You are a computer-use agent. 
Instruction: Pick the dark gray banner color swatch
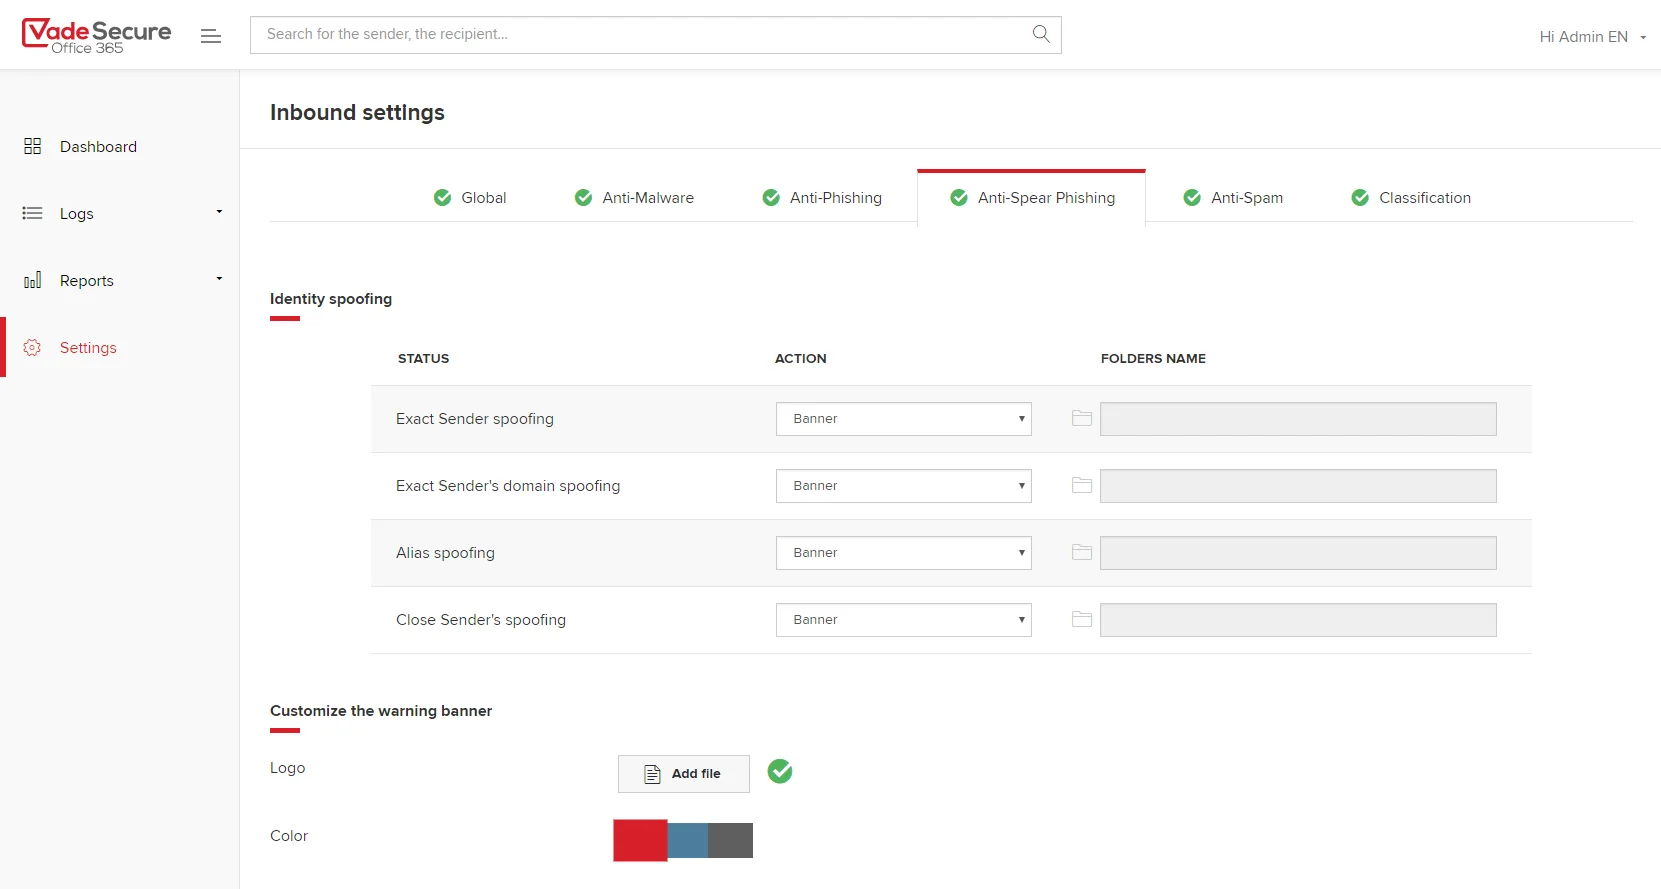[730, 841]
